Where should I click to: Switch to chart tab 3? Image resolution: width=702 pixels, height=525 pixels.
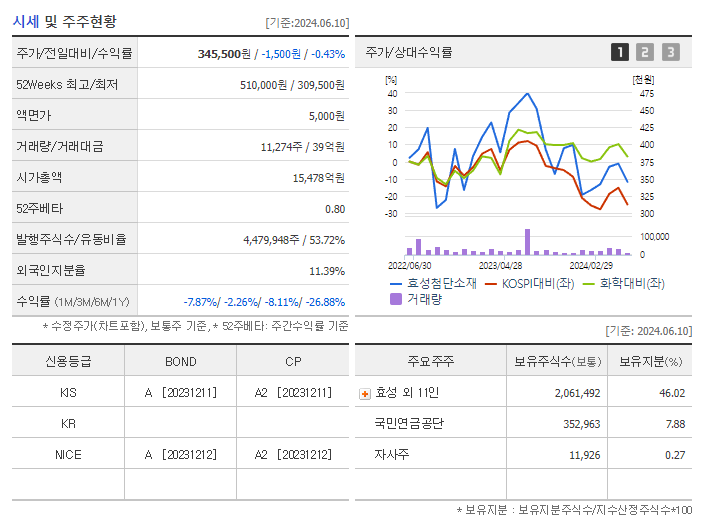click(x=671, y=52)
